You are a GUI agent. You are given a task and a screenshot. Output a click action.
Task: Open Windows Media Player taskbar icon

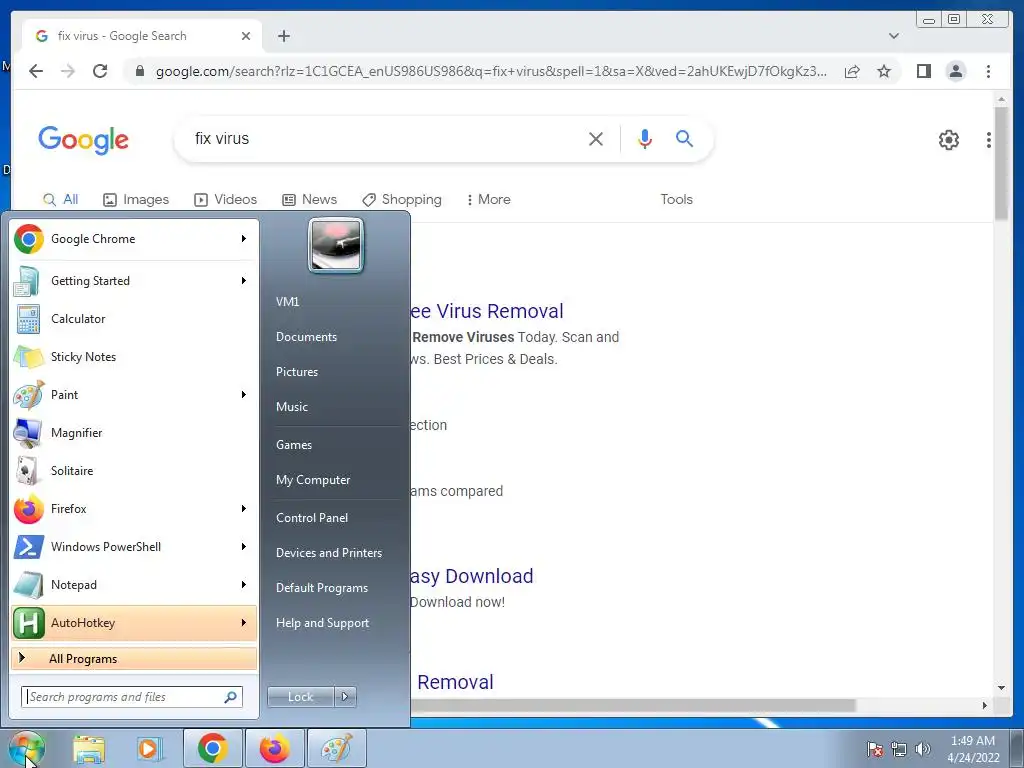[x=149, y=749]
